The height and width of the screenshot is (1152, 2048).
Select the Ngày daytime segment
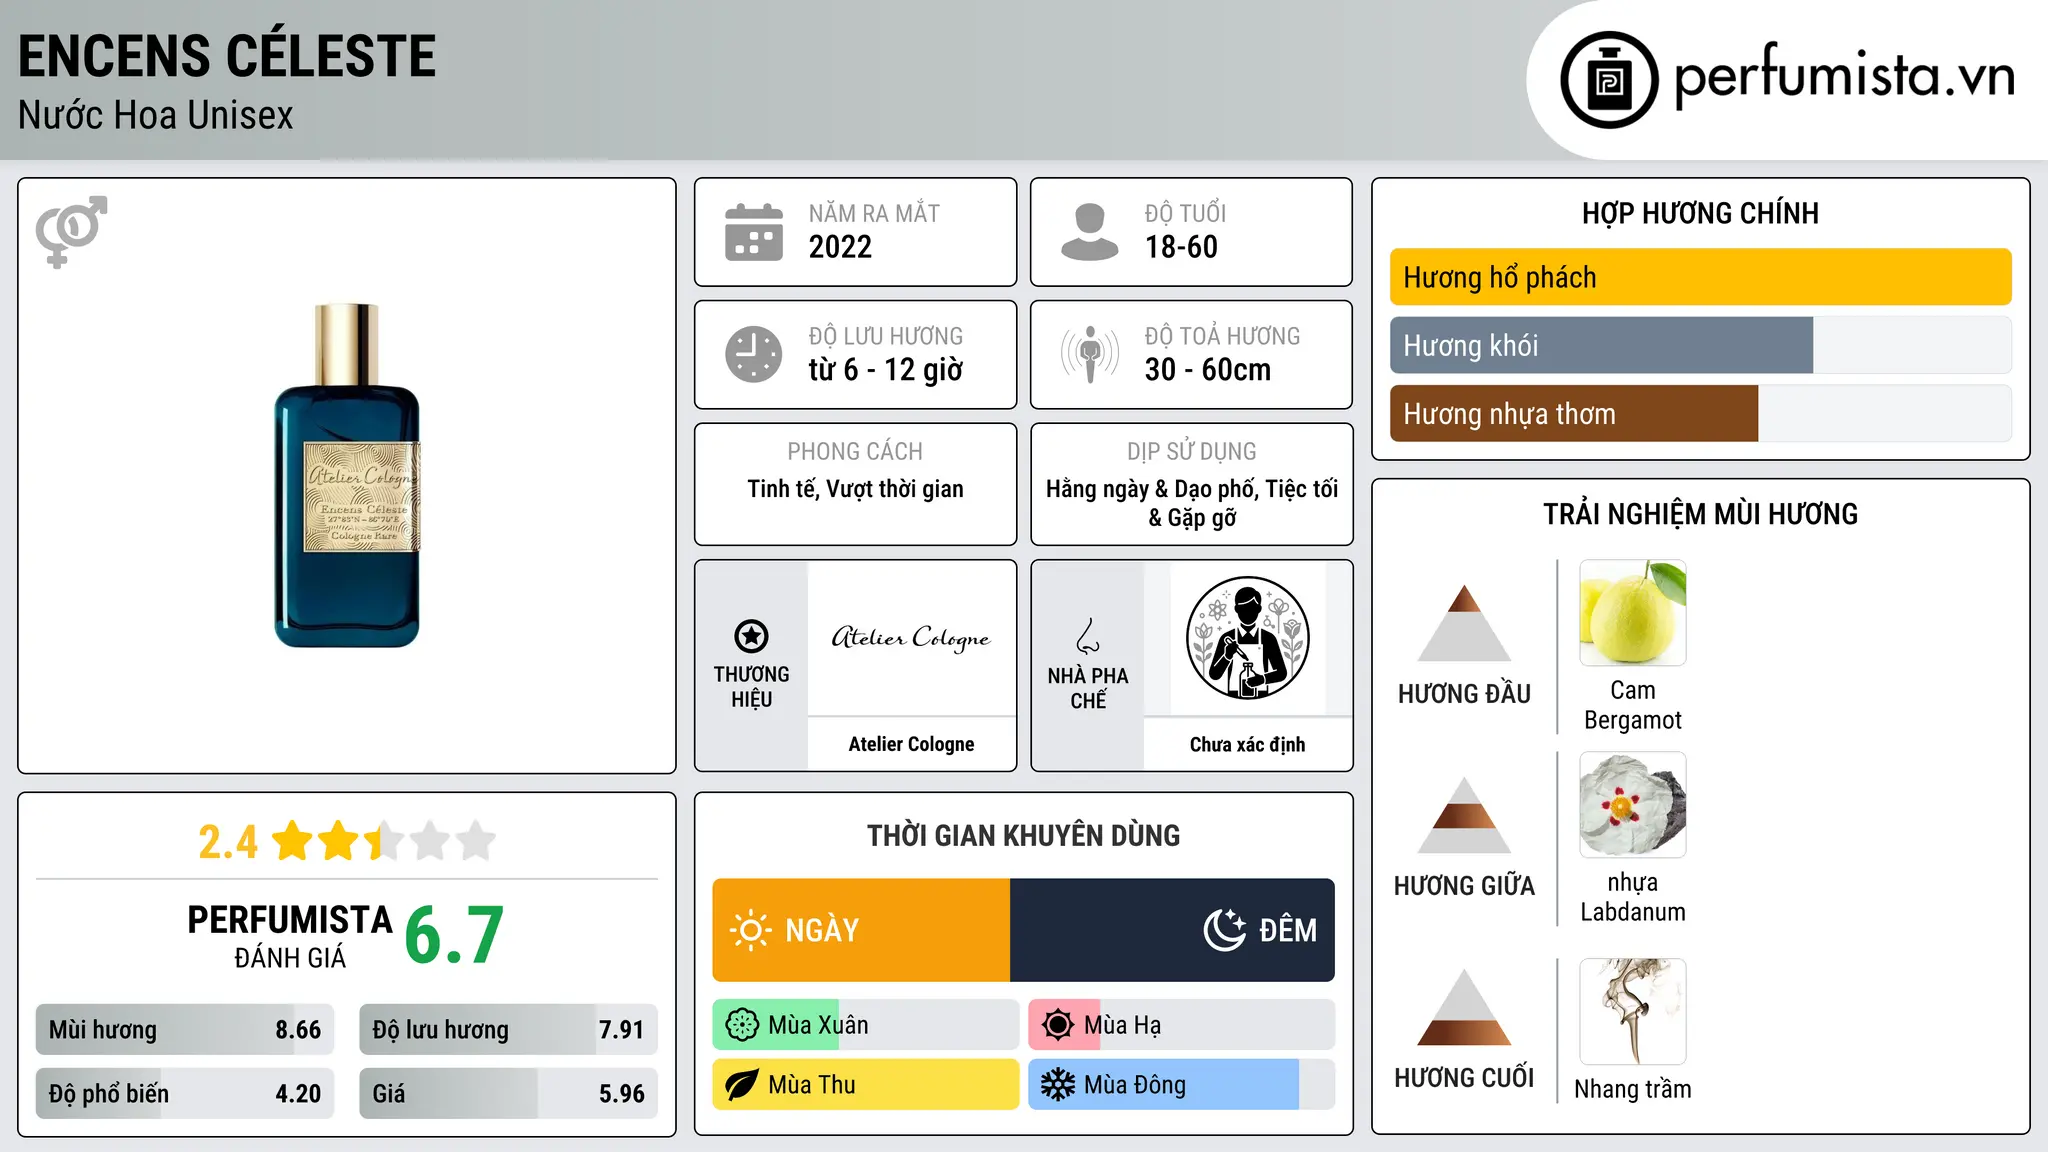point(861,930)
